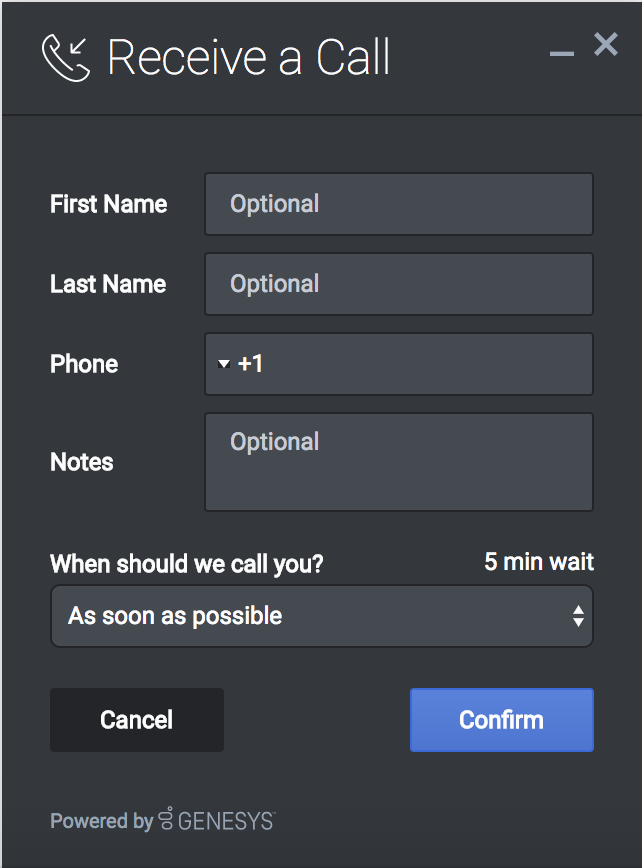Open the phone country code selector arrow

[x=224, y=364]
